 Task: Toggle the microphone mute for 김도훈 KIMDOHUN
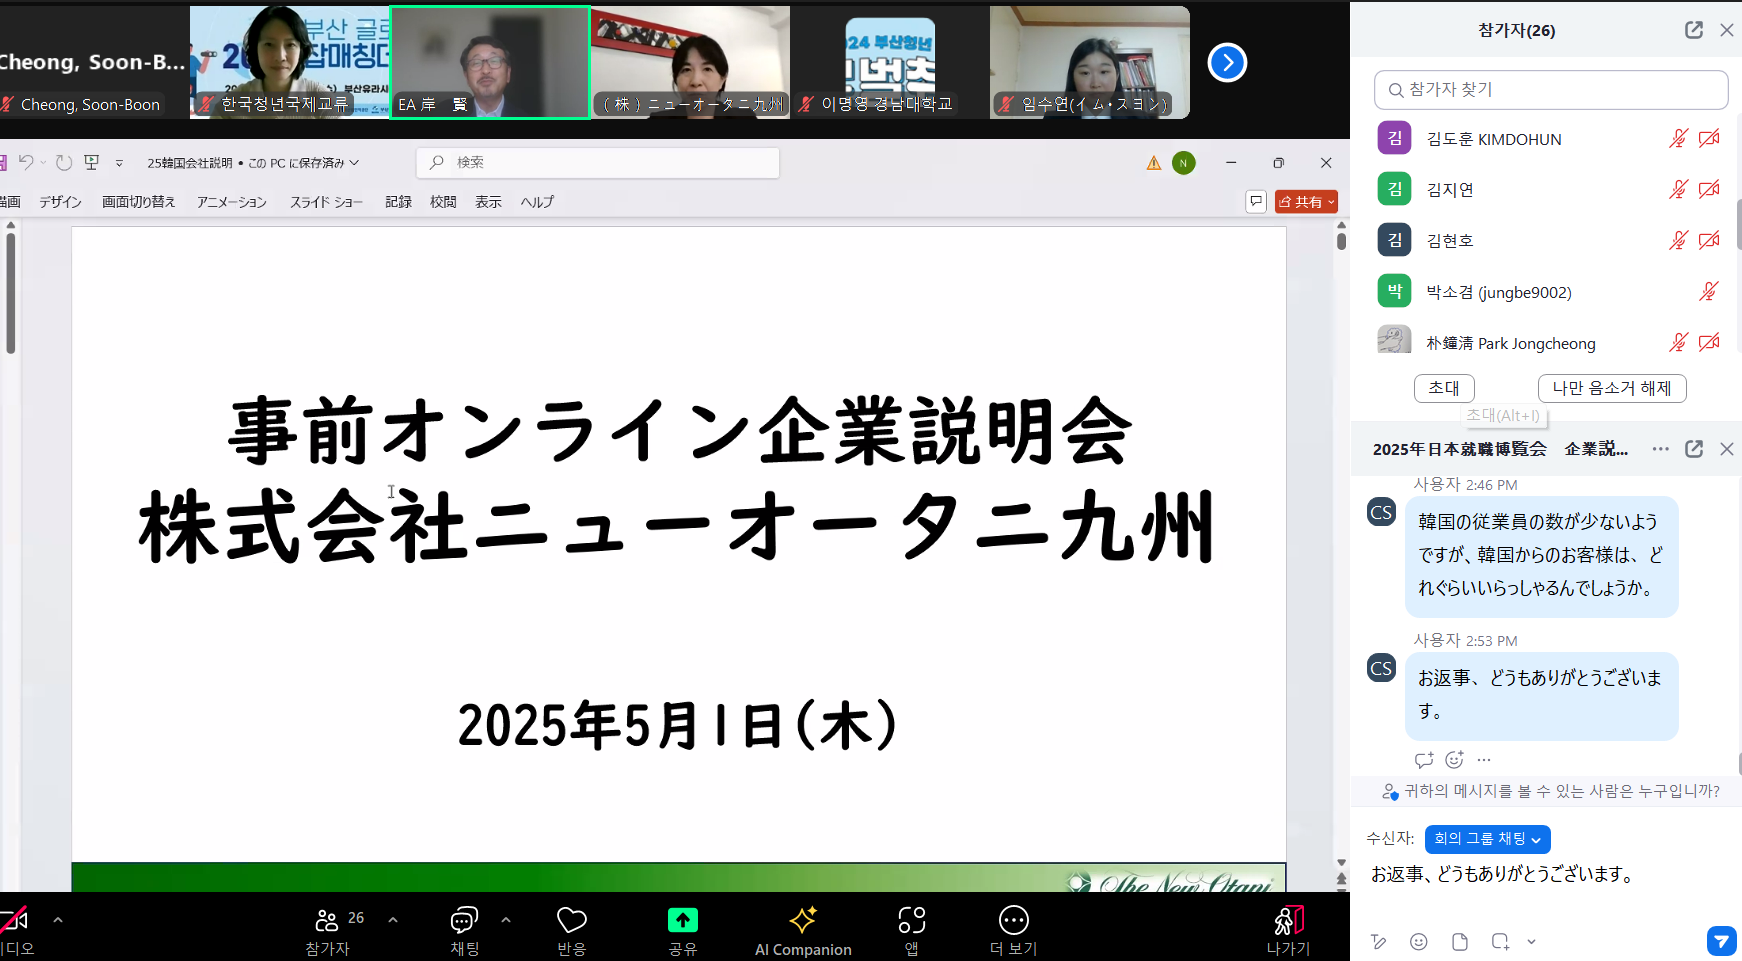[x=1678, y=139]
